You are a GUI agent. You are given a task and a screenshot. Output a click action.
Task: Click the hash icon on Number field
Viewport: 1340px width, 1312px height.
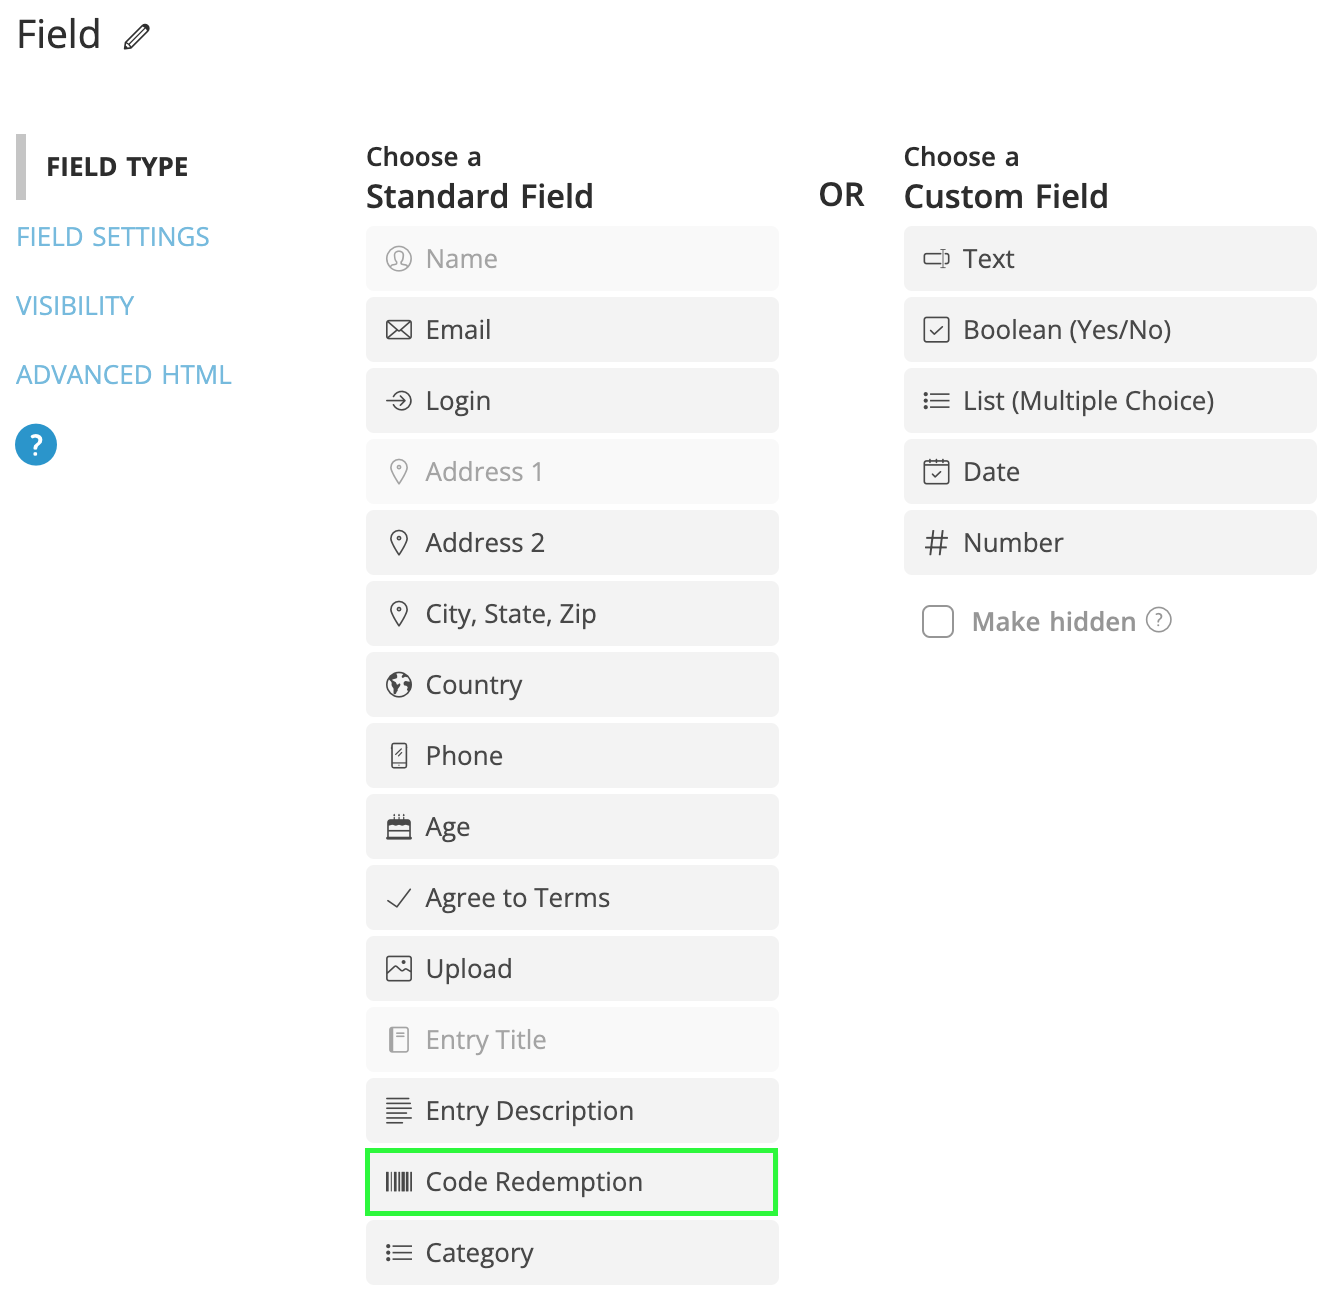(x=936, y=543)
